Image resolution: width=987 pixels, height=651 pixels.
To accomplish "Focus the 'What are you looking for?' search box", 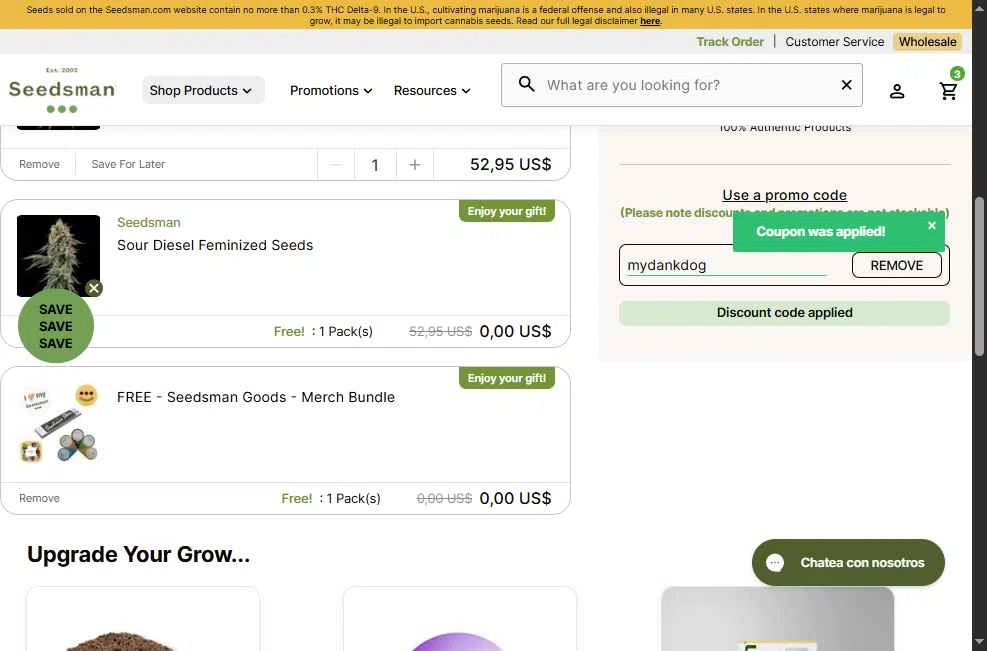I will [x=682, y=85].
